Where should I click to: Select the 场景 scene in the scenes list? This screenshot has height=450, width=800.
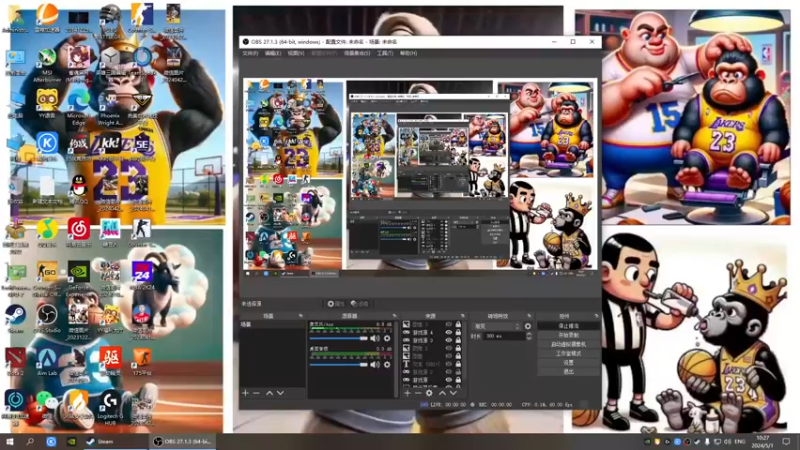click(x=272, y=324)
